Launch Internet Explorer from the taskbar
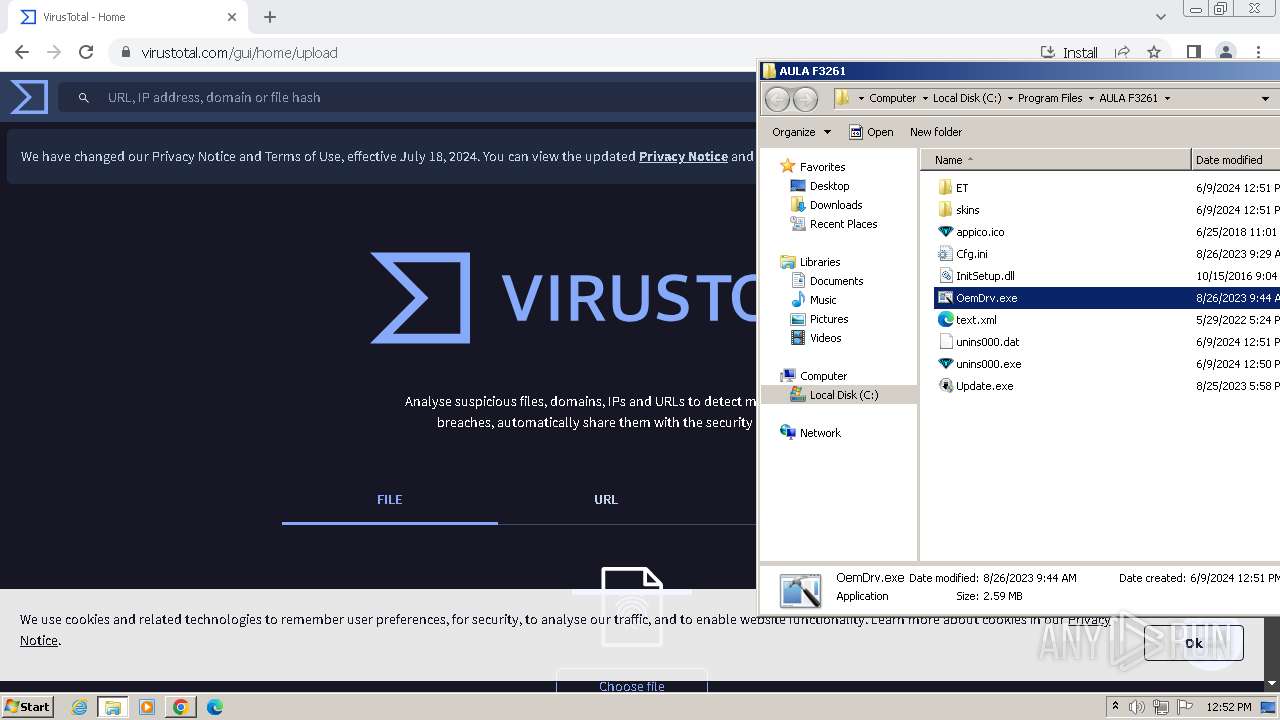 tap(79, 707)
